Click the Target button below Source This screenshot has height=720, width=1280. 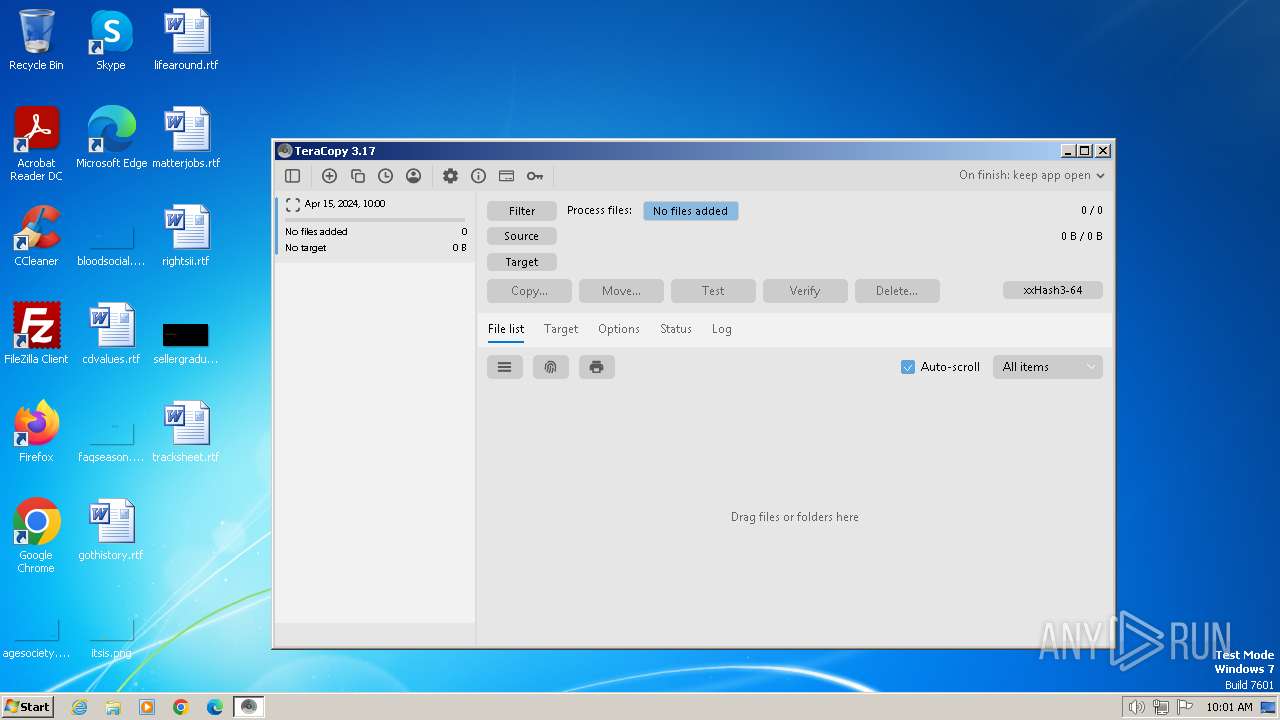pyautogui.click(x=522, y=262)
